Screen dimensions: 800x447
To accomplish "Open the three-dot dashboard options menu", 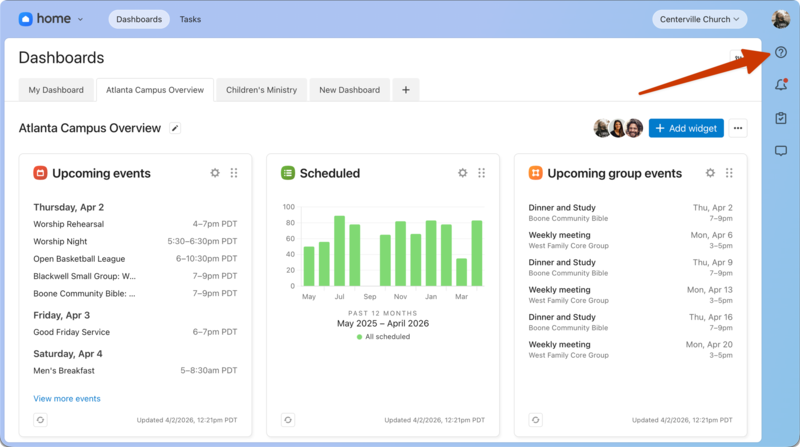I will tap(738, 128).
